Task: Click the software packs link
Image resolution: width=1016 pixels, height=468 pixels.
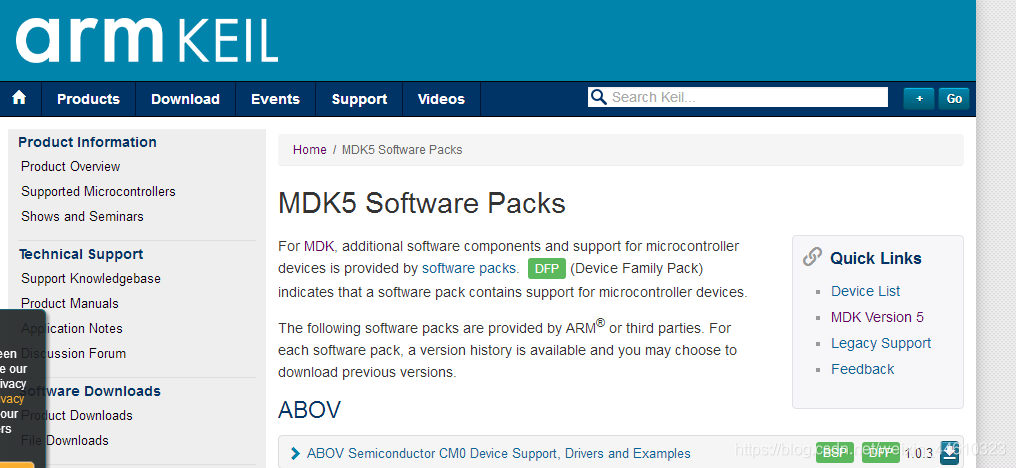Action: 469,268
